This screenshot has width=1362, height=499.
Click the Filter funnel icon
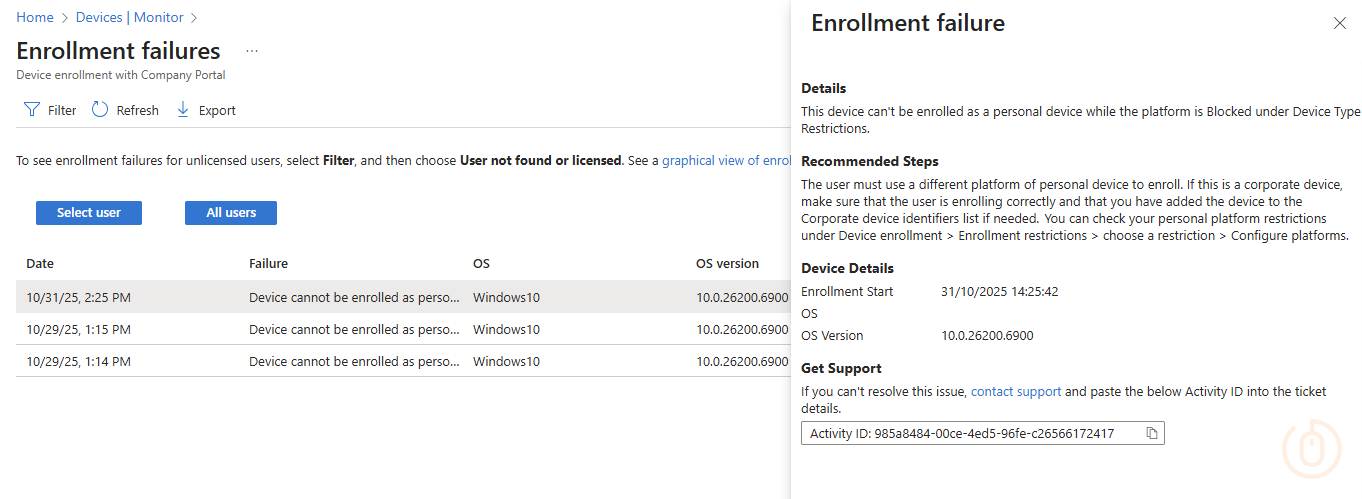point(32,110)
